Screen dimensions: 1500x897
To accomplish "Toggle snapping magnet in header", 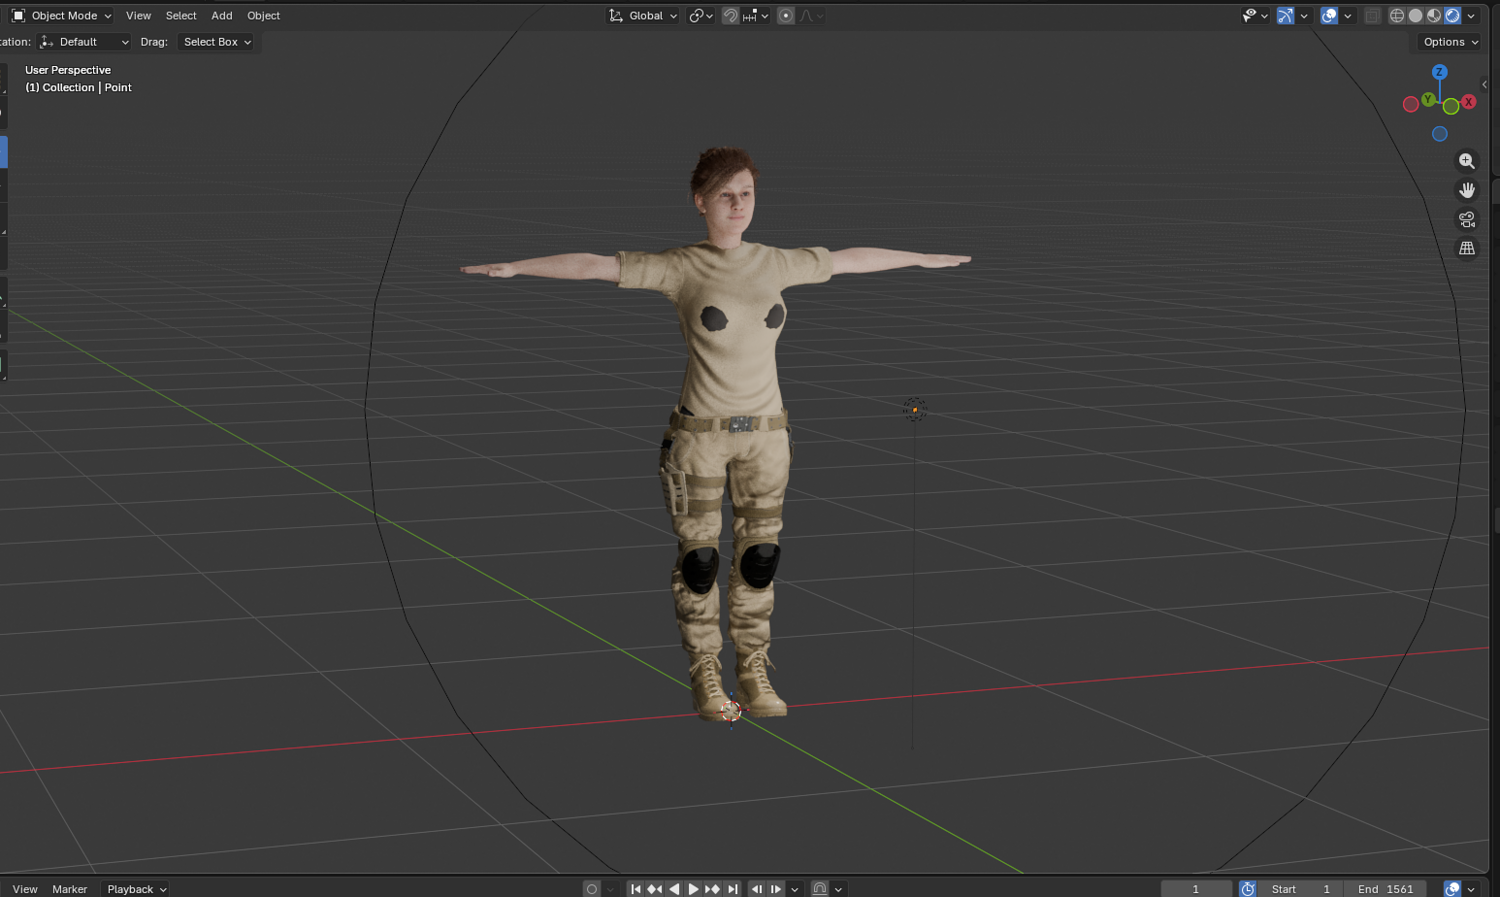I will [731, 16].
